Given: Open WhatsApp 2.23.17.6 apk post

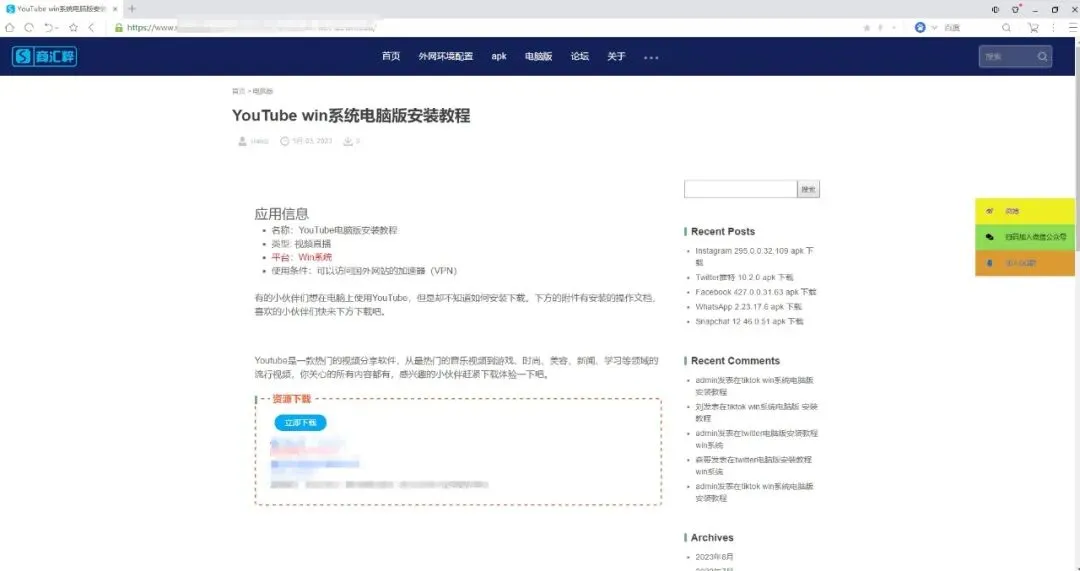Looking at the screenshot, I should point(749,307).
